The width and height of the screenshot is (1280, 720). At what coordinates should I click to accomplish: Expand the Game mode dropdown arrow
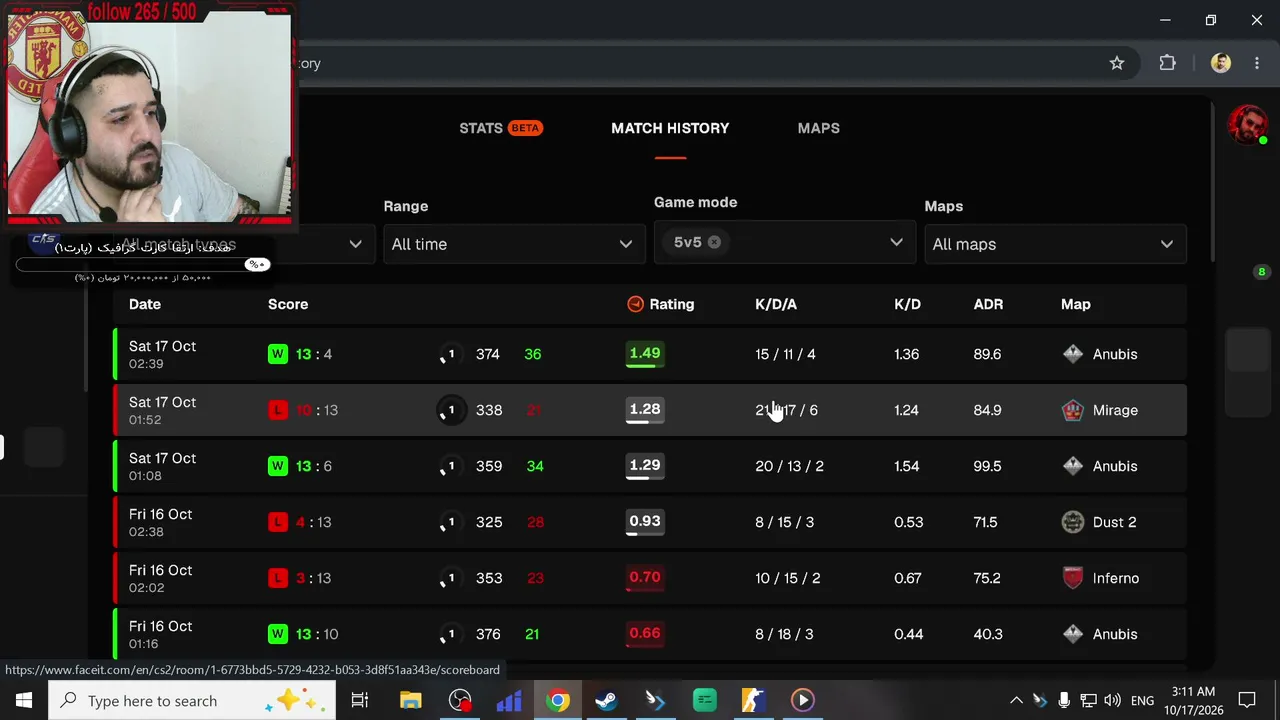coord(896,242)
